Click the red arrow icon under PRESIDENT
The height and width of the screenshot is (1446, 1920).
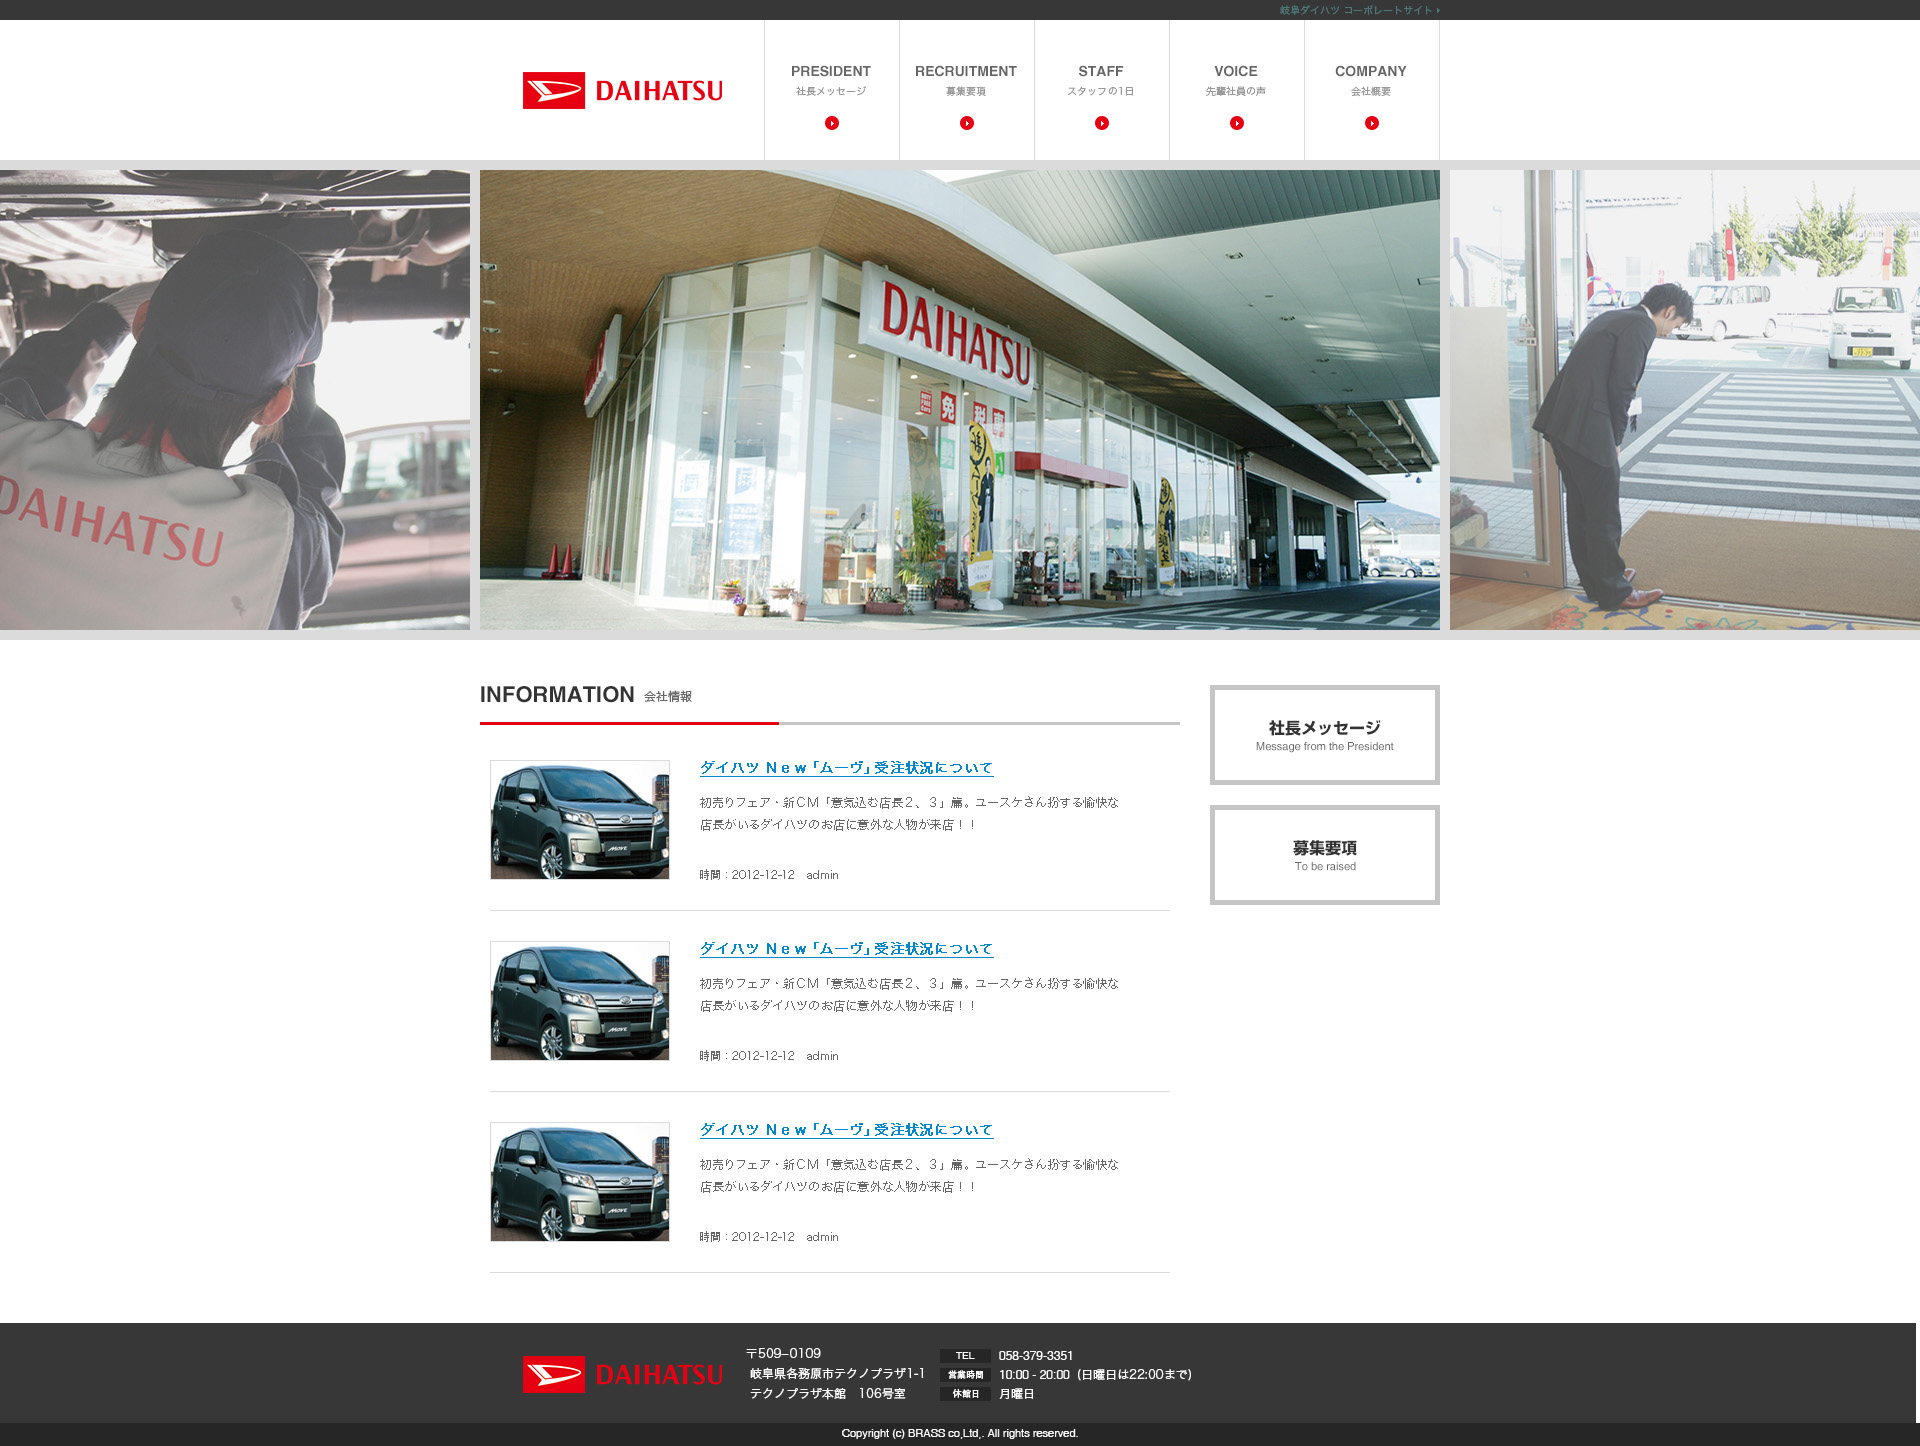click(831, 123)
